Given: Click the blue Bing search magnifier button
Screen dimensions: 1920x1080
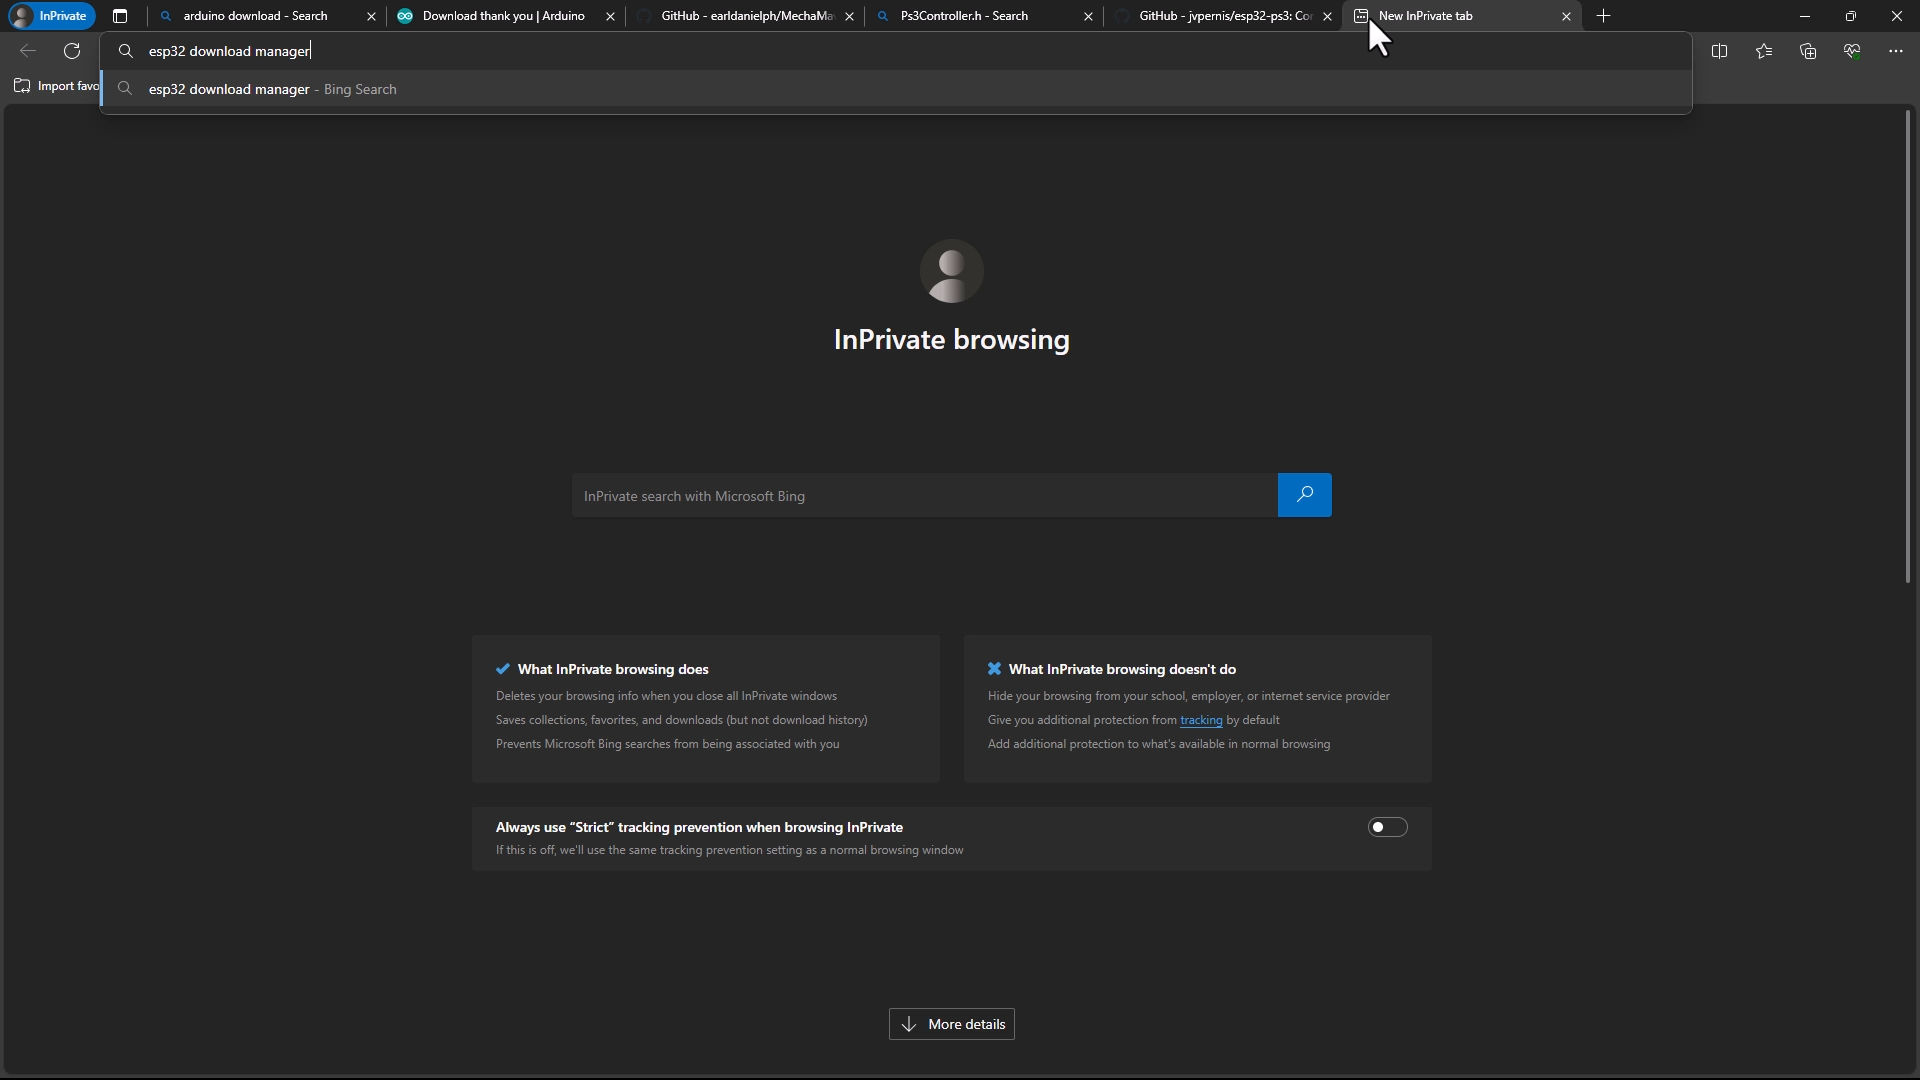Looking at the screenshot, I should point(1304,495).
